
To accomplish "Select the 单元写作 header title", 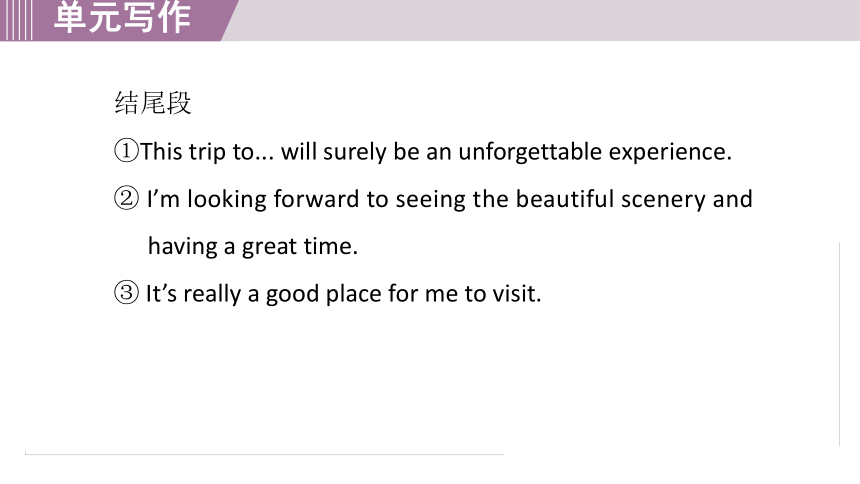I will pos(122,17).
